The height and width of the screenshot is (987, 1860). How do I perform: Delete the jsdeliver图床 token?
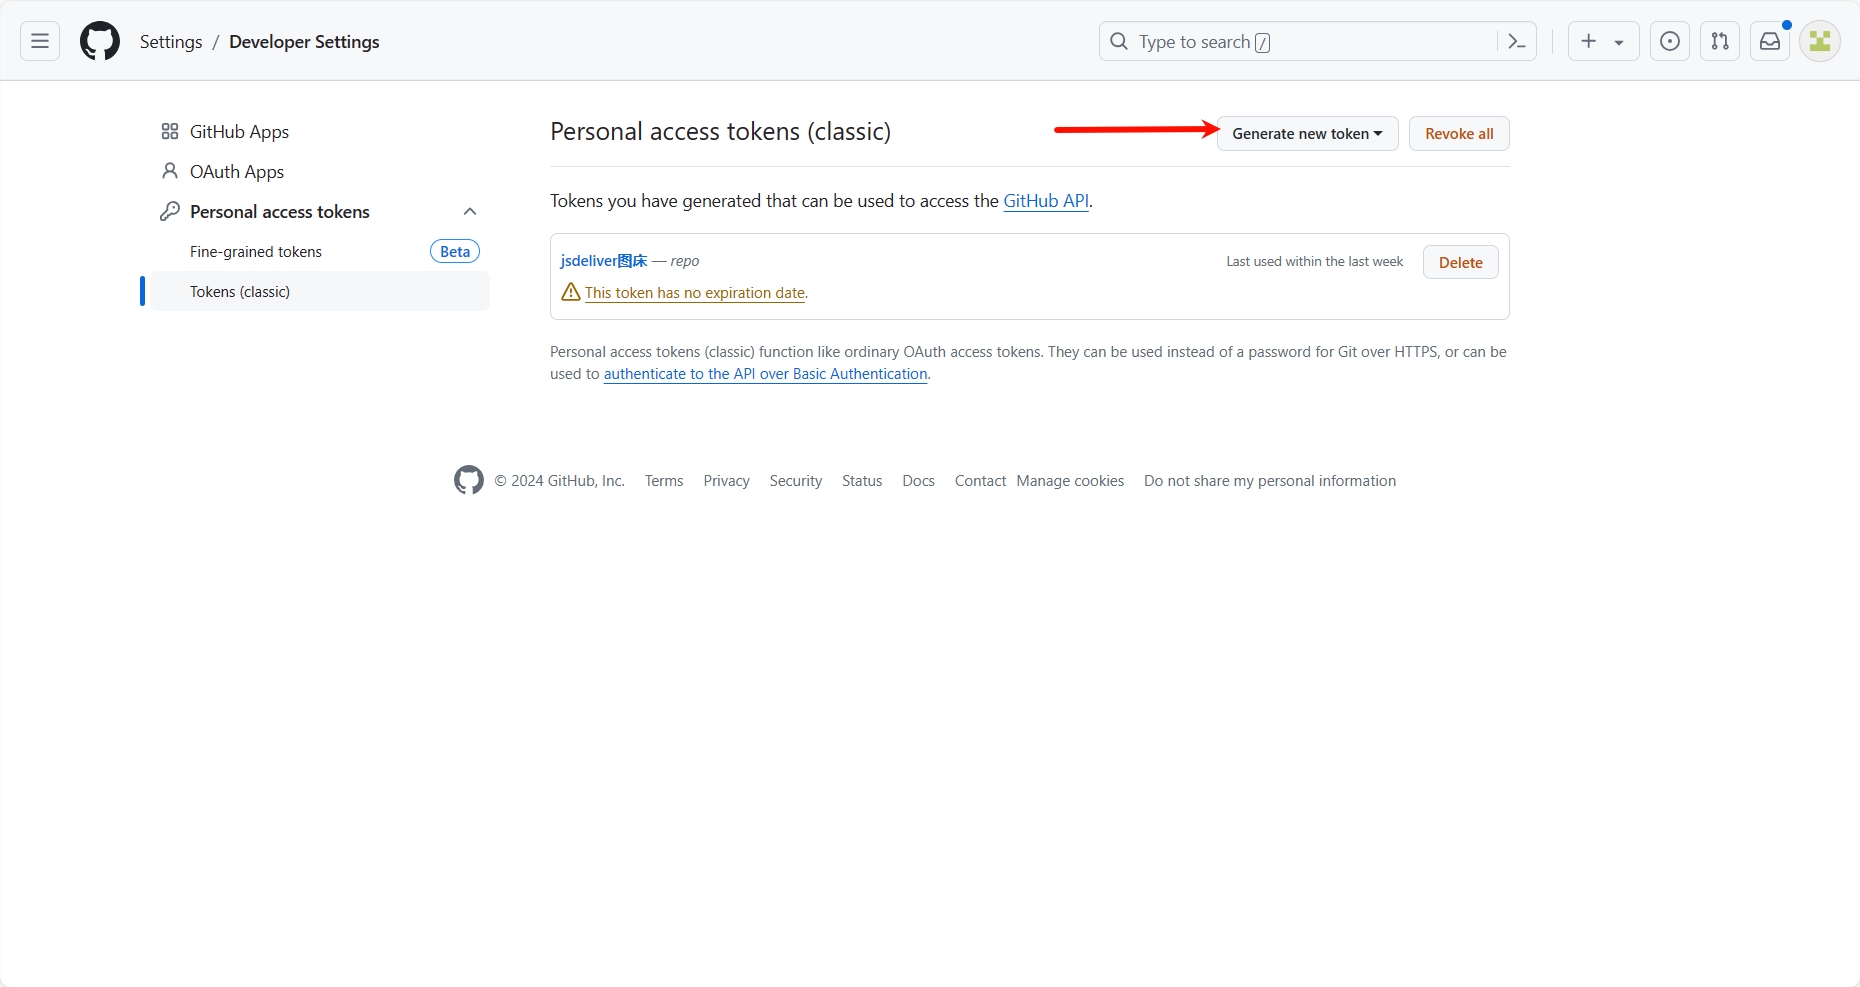1460,262
